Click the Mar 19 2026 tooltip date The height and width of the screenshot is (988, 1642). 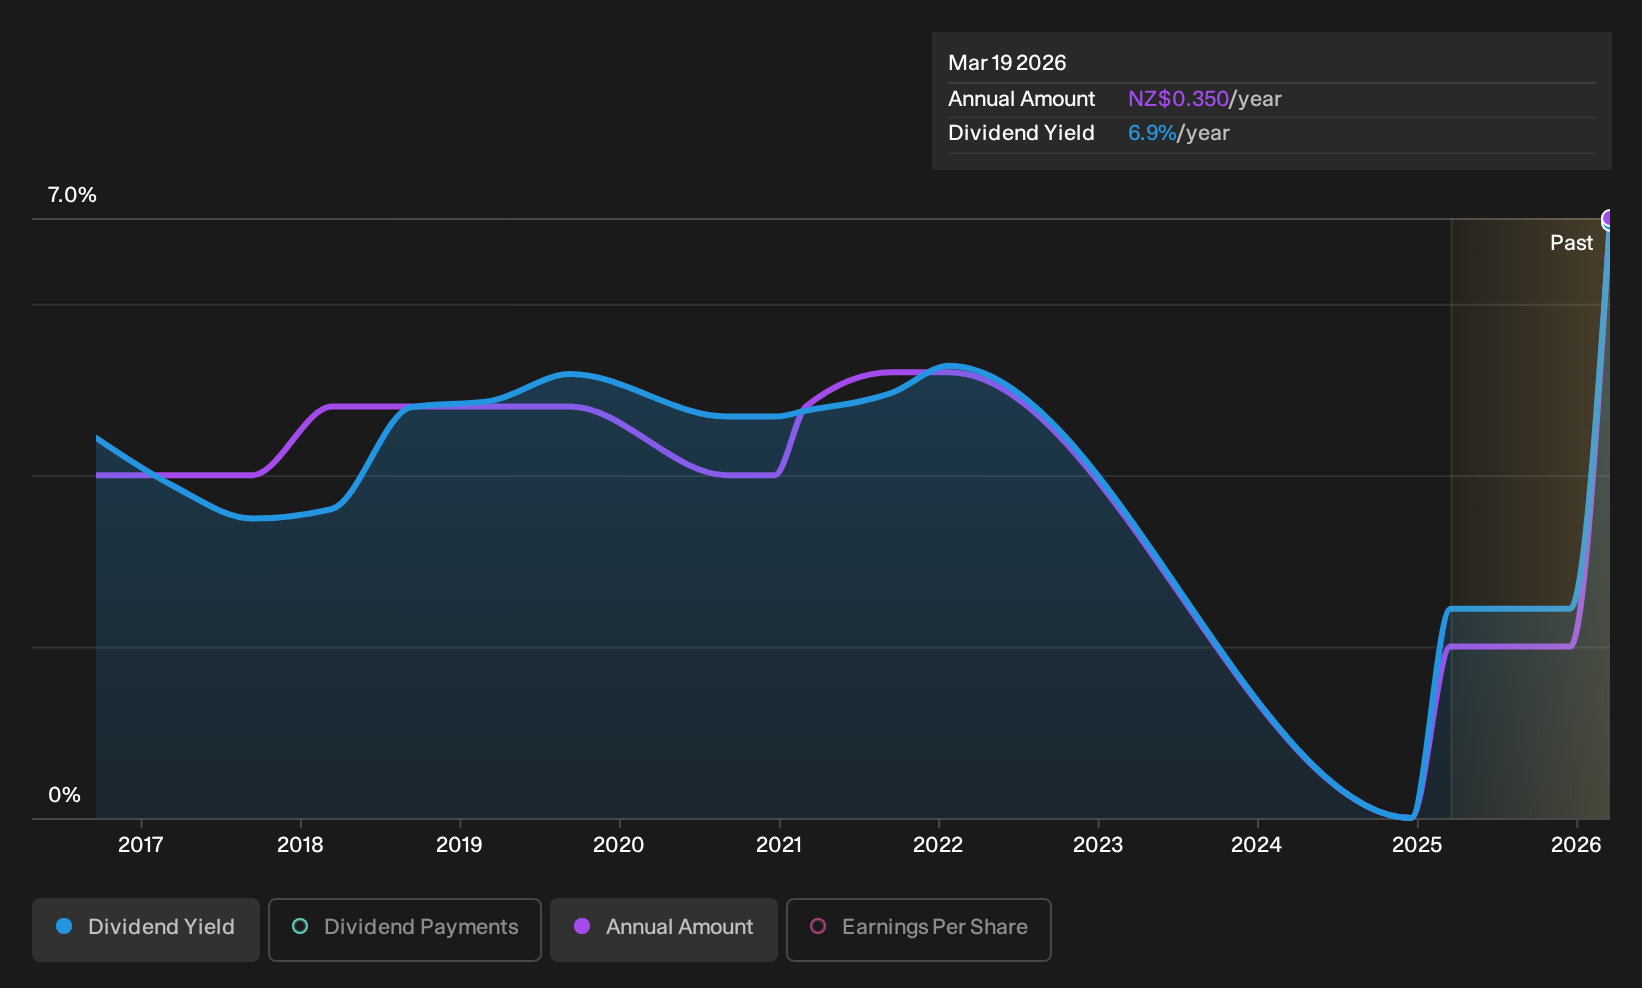coord(1007,63)
